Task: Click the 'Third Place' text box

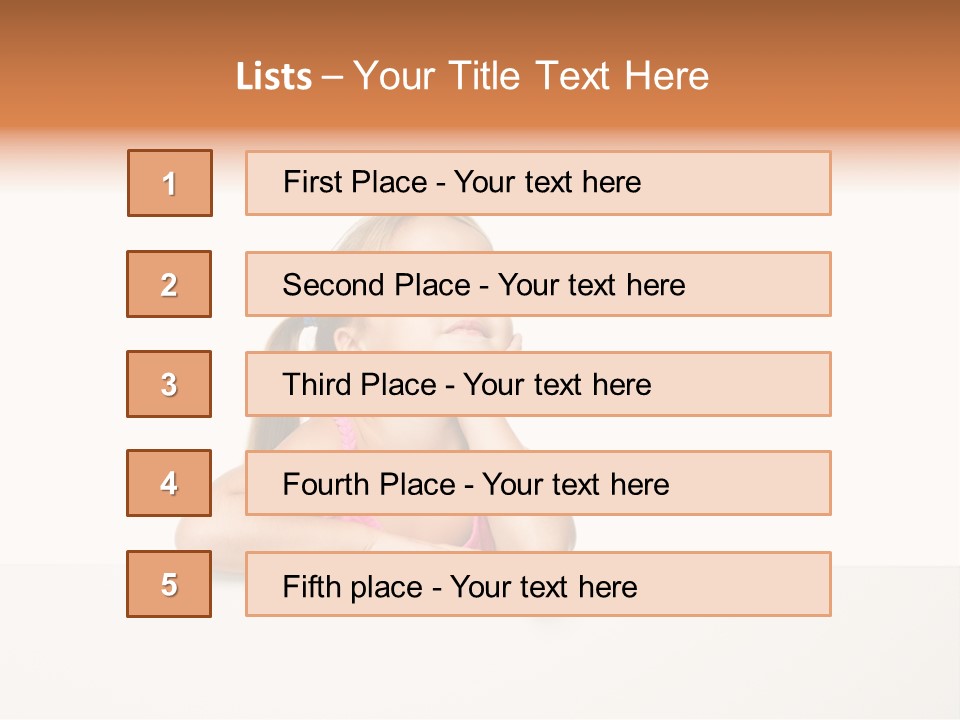Action: coord(538,384)
